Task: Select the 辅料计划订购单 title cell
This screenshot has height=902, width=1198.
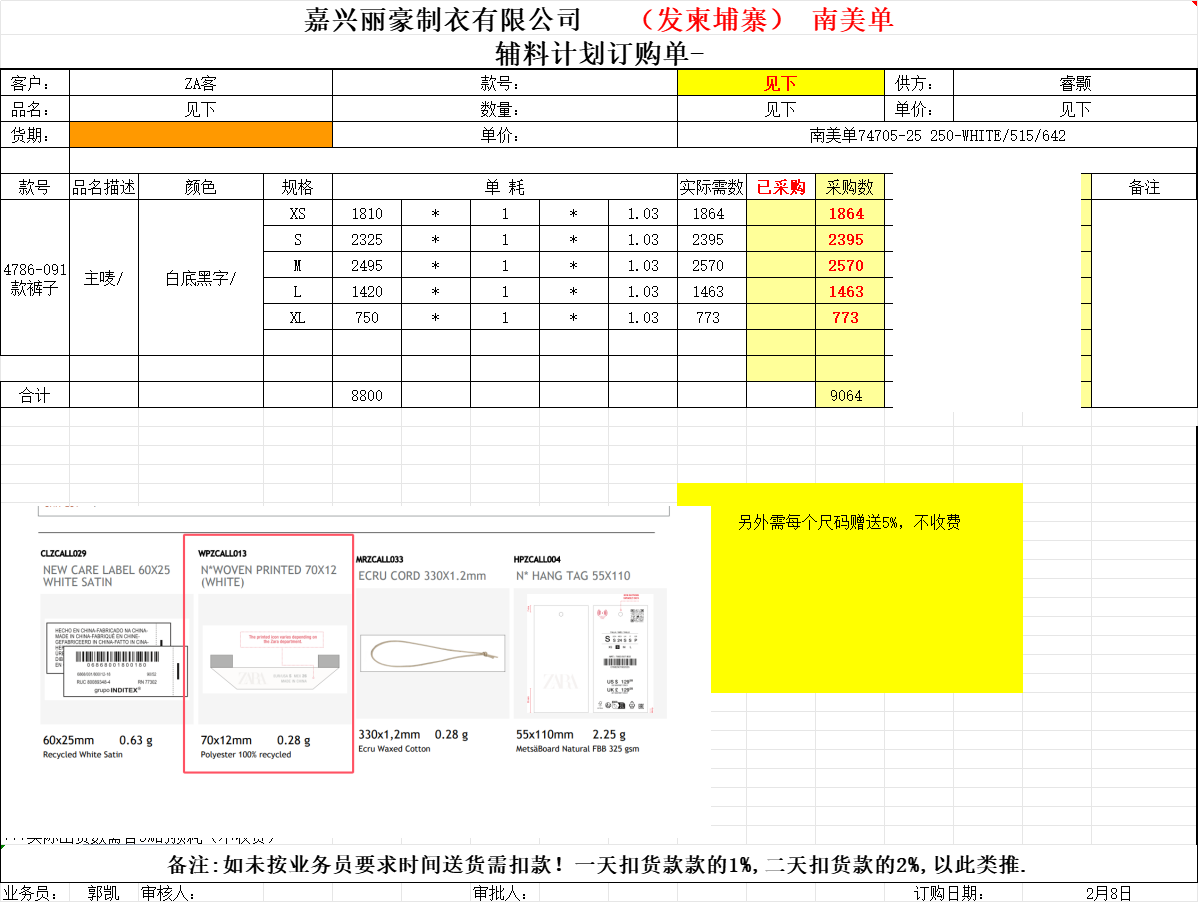Action: pyautogui.click(x=599, y=52)
